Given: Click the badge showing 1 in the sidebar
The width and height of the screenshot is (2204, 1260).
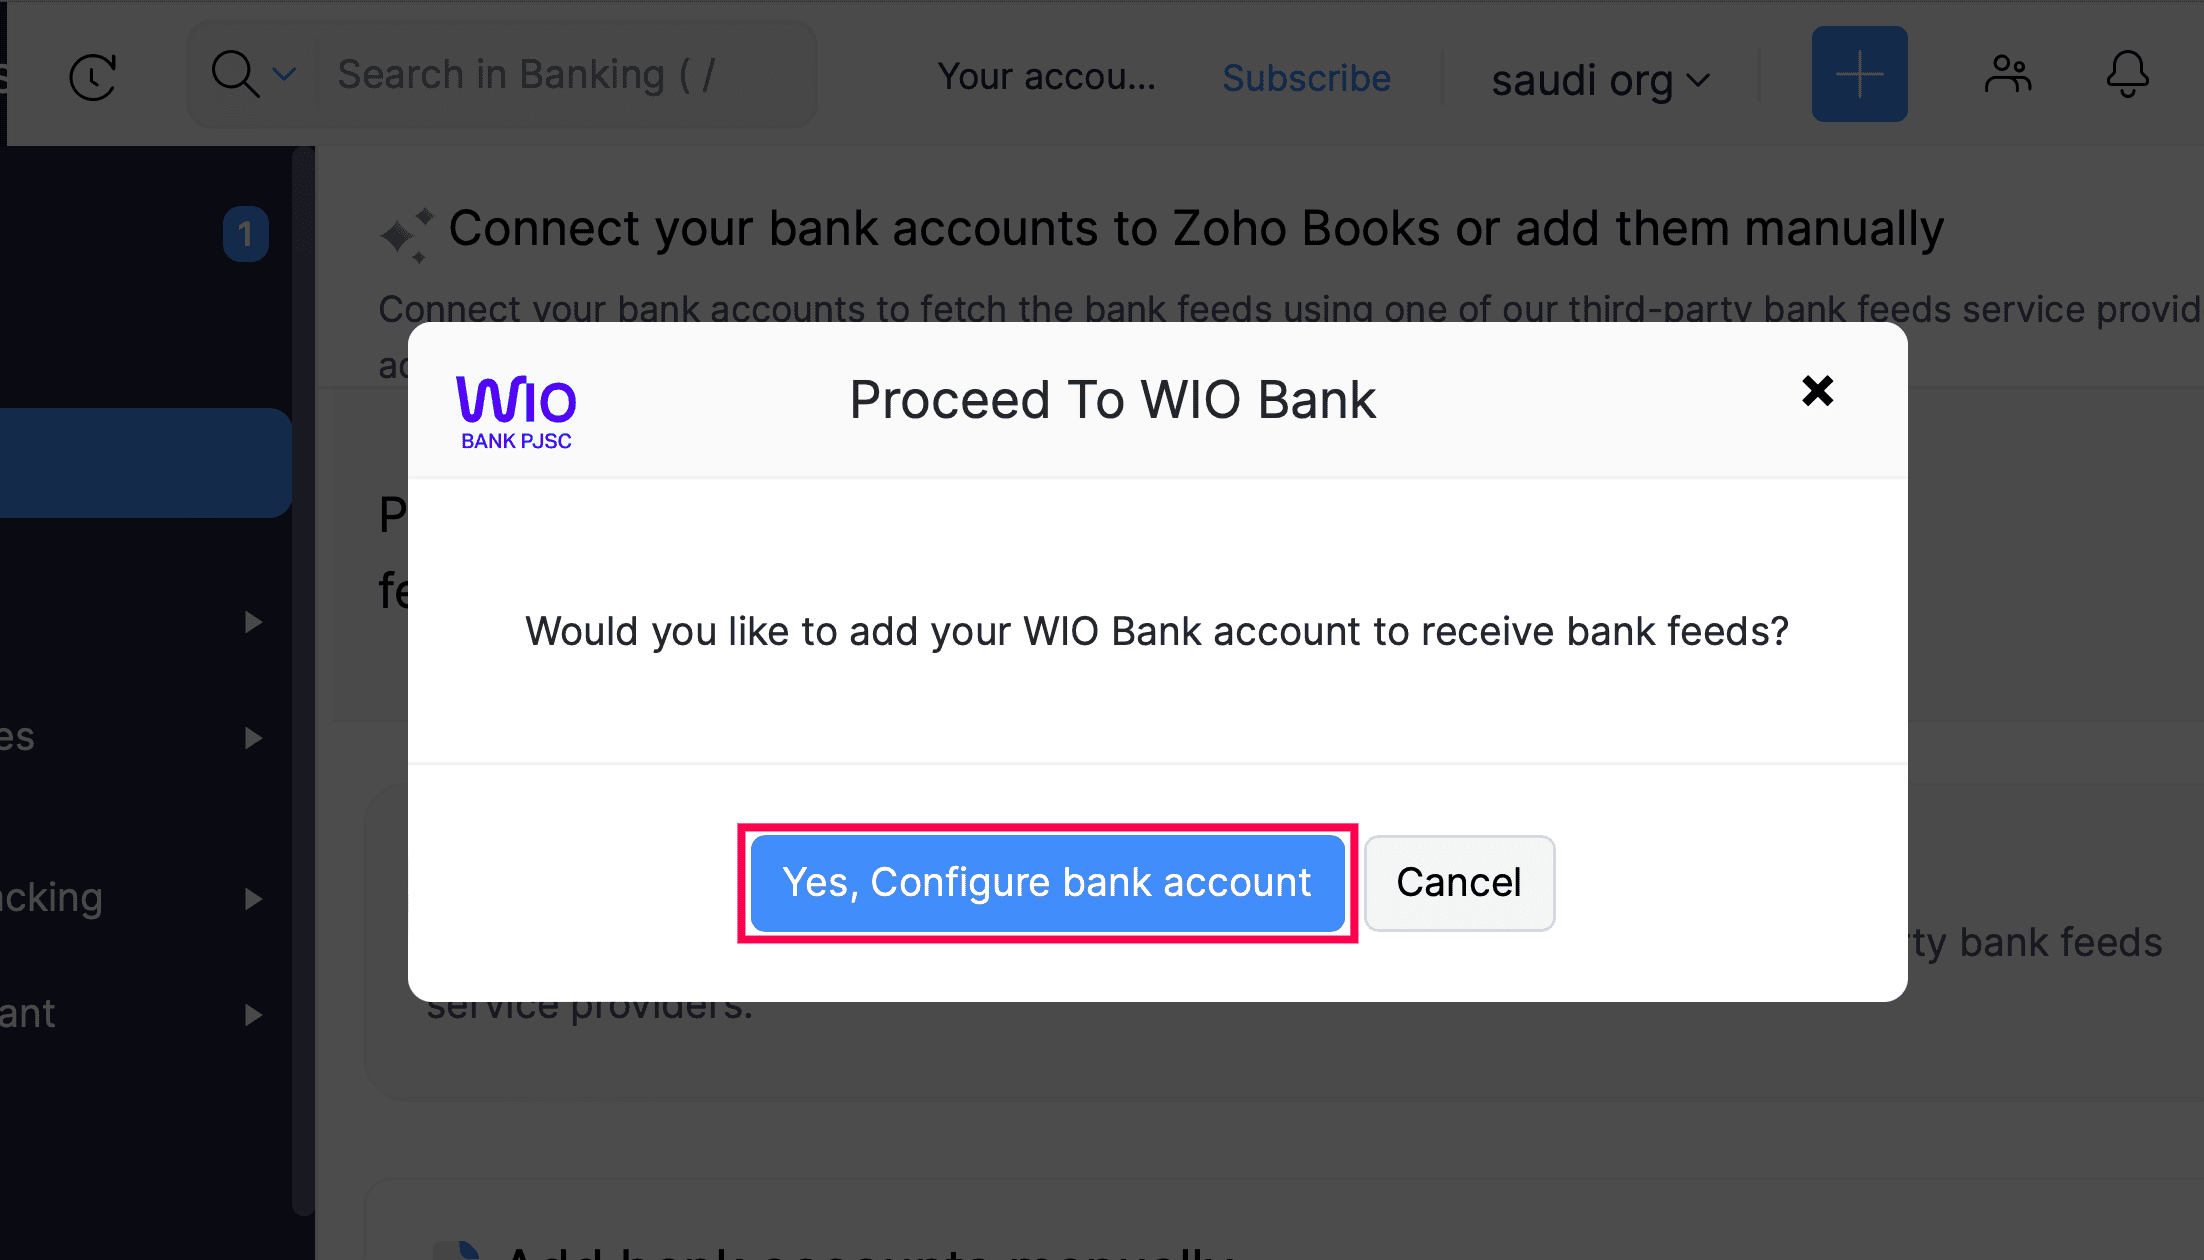Looking at the screenshot, I should coord(245,233).
